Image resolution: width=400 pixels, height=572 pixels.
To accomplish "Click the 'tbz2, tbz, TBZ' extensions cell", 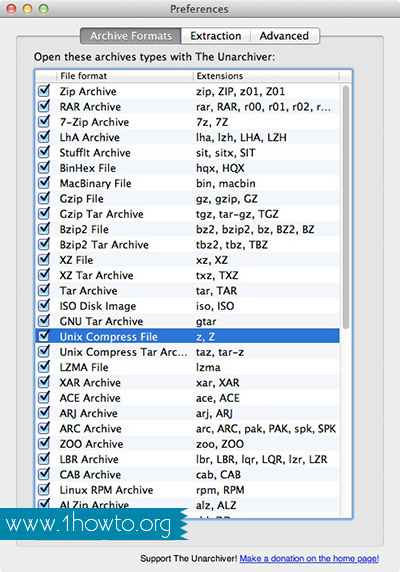I will pyautogui.click(x=232, y=244).
